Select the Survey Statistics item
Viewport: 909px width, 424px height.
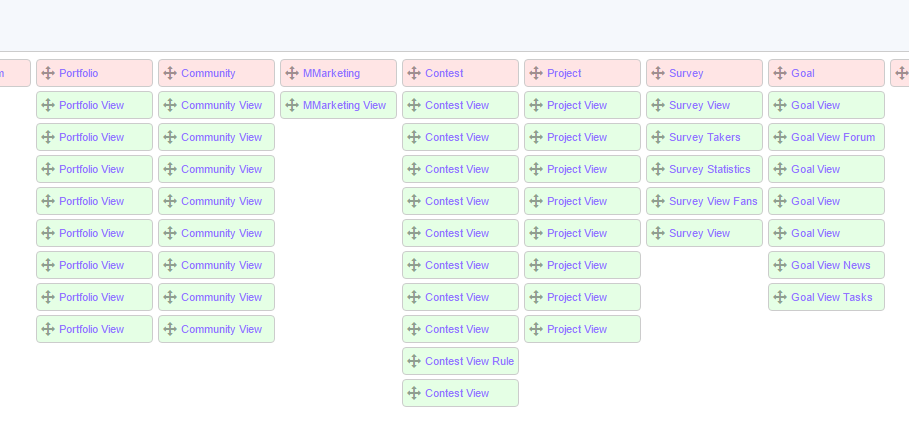(x=709, y=169)
